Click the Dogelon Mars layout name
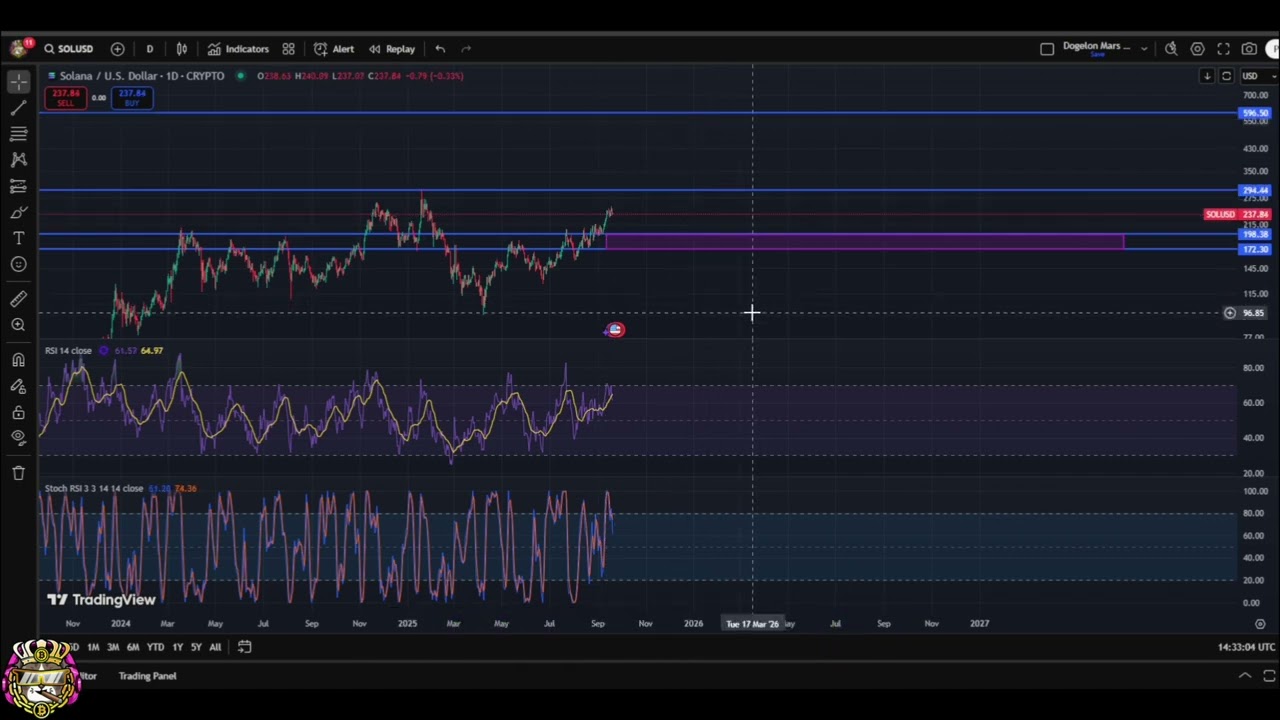1280x720 pixels. [x=1097, y=48]
